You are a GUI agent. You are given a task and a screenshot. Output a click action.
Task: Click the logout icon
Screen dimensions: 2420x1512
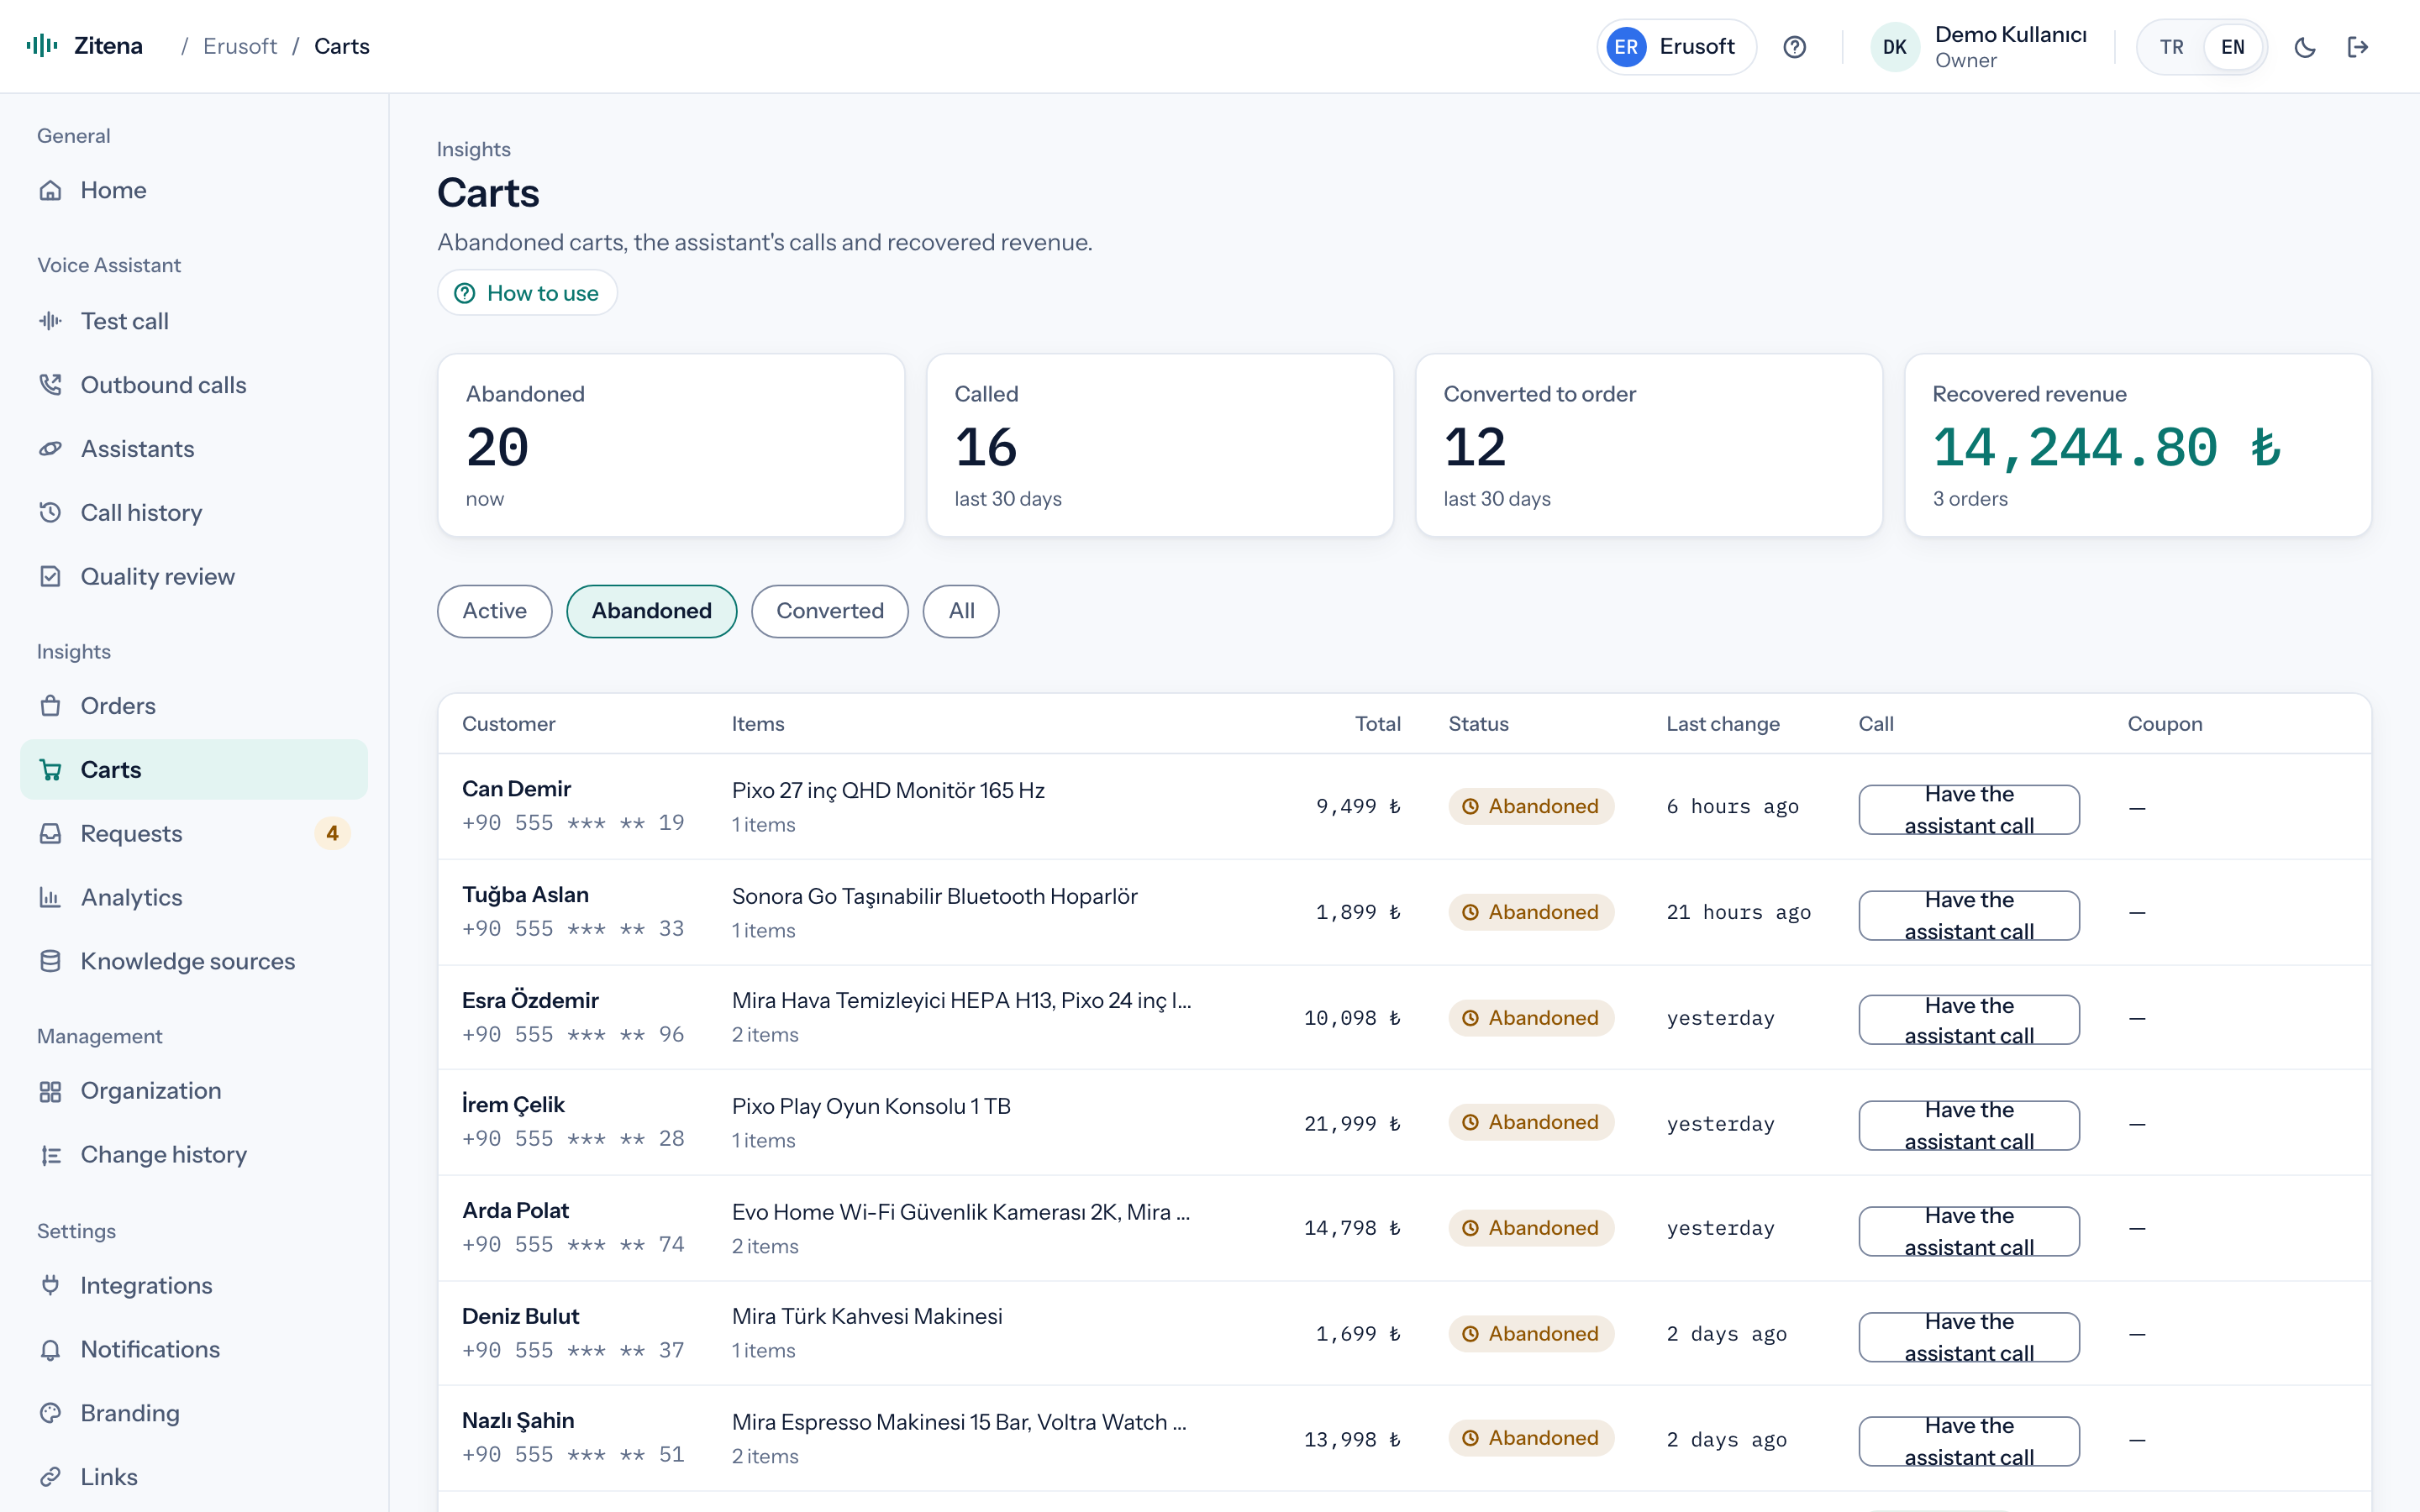(x=2358, y=47)
